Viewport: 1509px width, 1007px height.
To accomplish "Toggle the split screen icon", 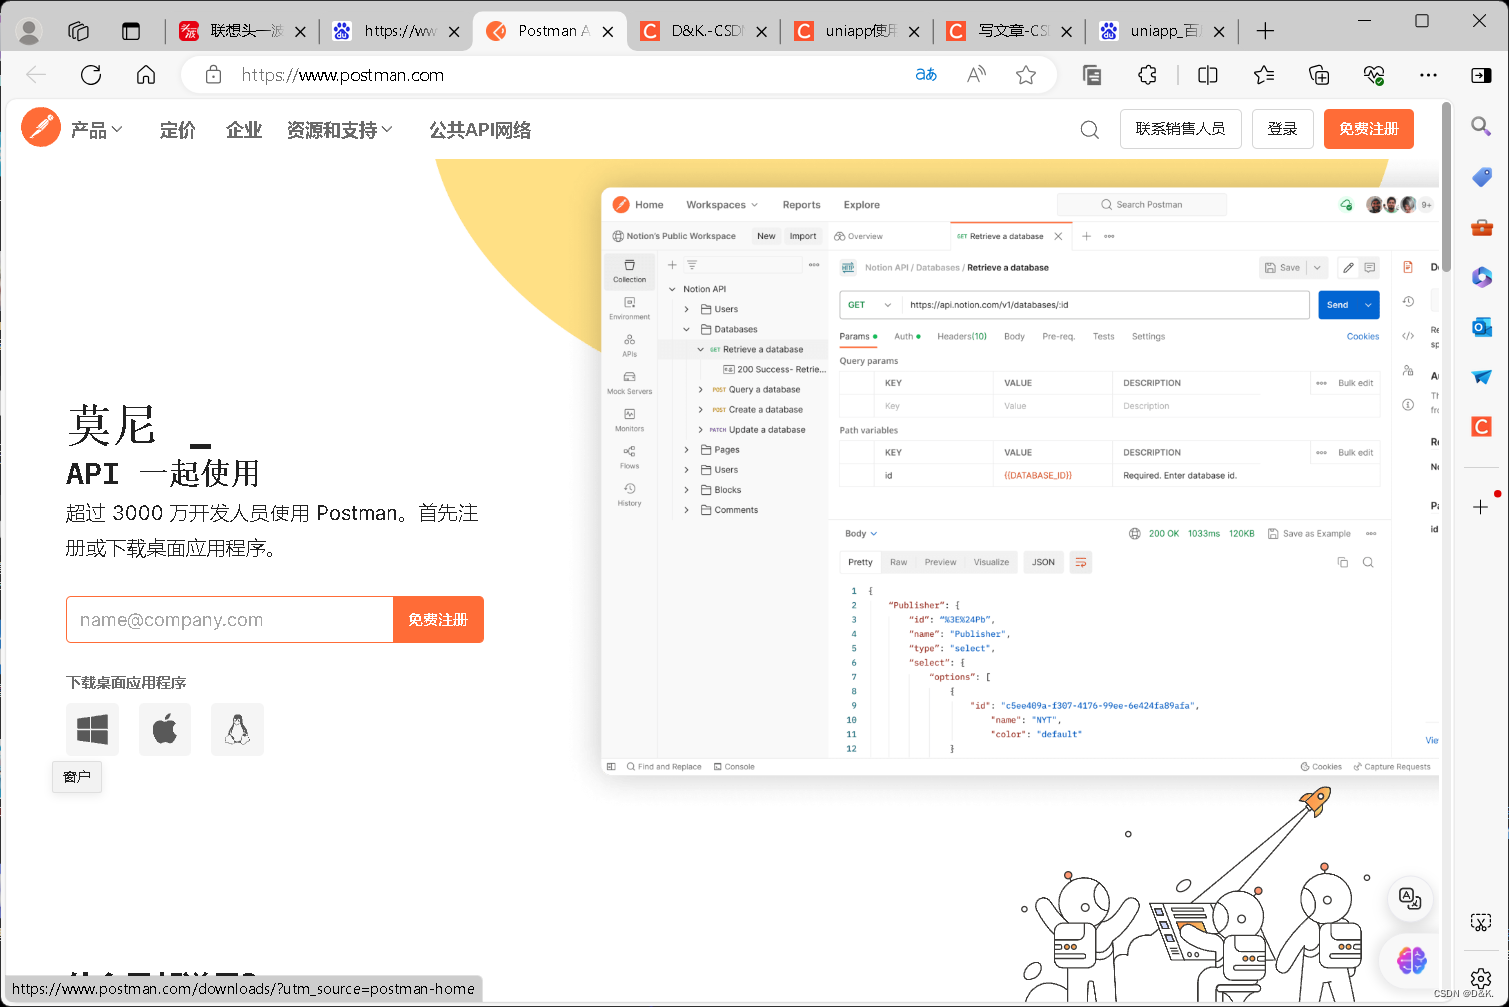I will pyautogui.click(x=1208, y=75).
